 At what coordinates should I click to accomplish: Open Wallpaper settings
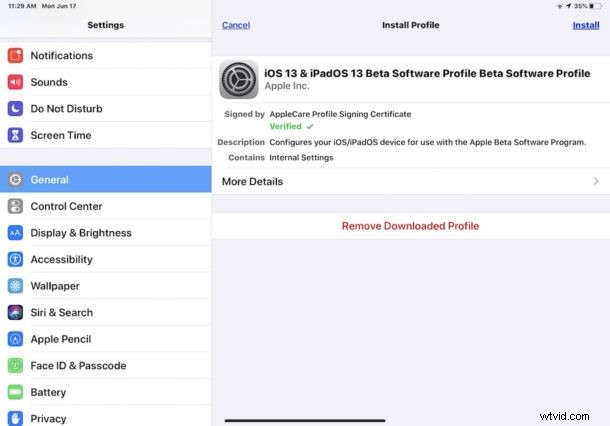coord(106,286)
